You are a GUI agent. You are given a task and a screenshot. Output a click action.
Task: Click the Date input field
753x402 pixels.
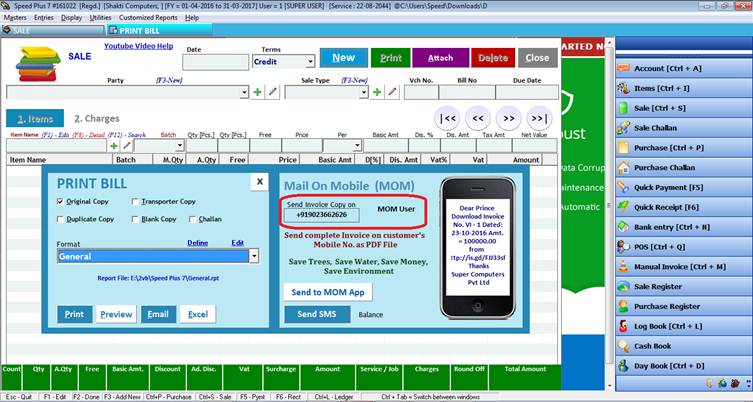pos(216,62)
